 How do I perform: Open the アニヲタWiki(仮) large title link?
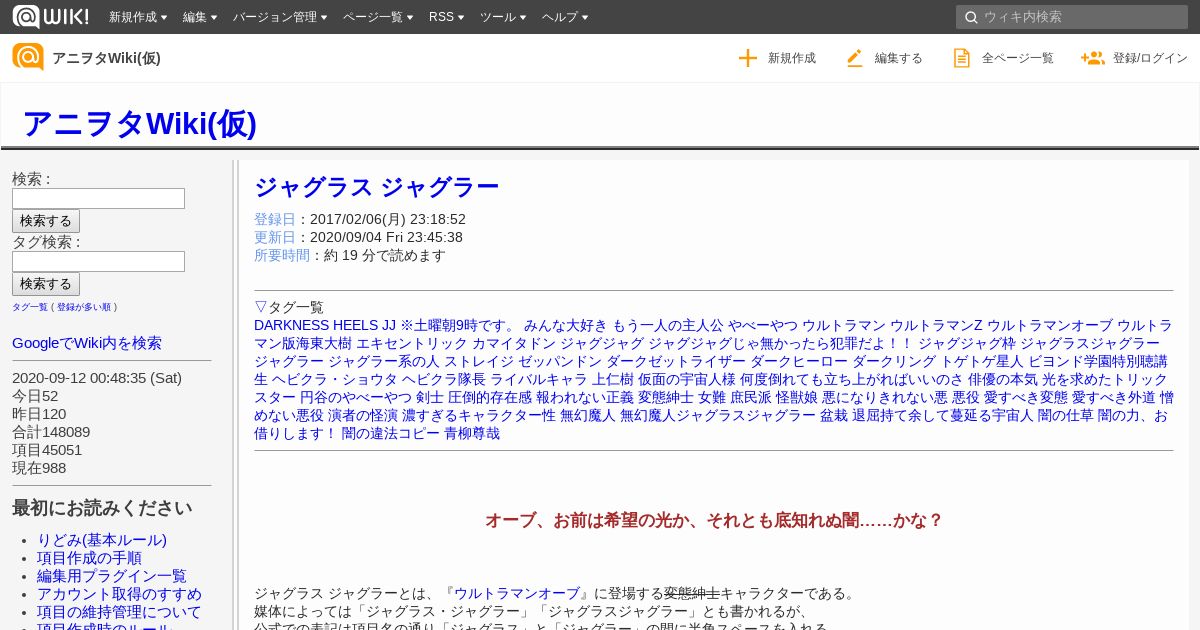tap(139, 123)
